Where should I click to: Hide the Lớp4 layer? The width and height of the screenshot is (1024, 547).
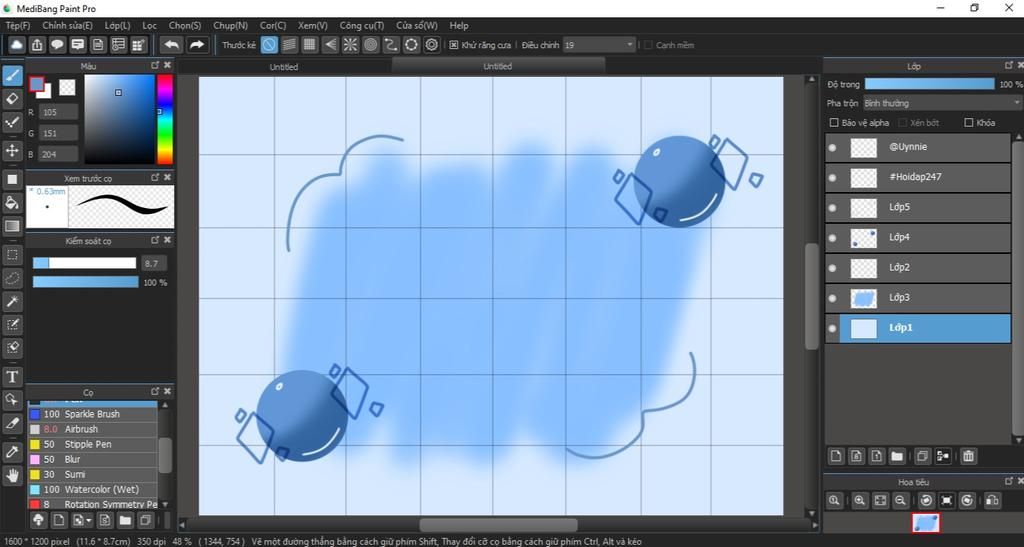coord(832,238)
